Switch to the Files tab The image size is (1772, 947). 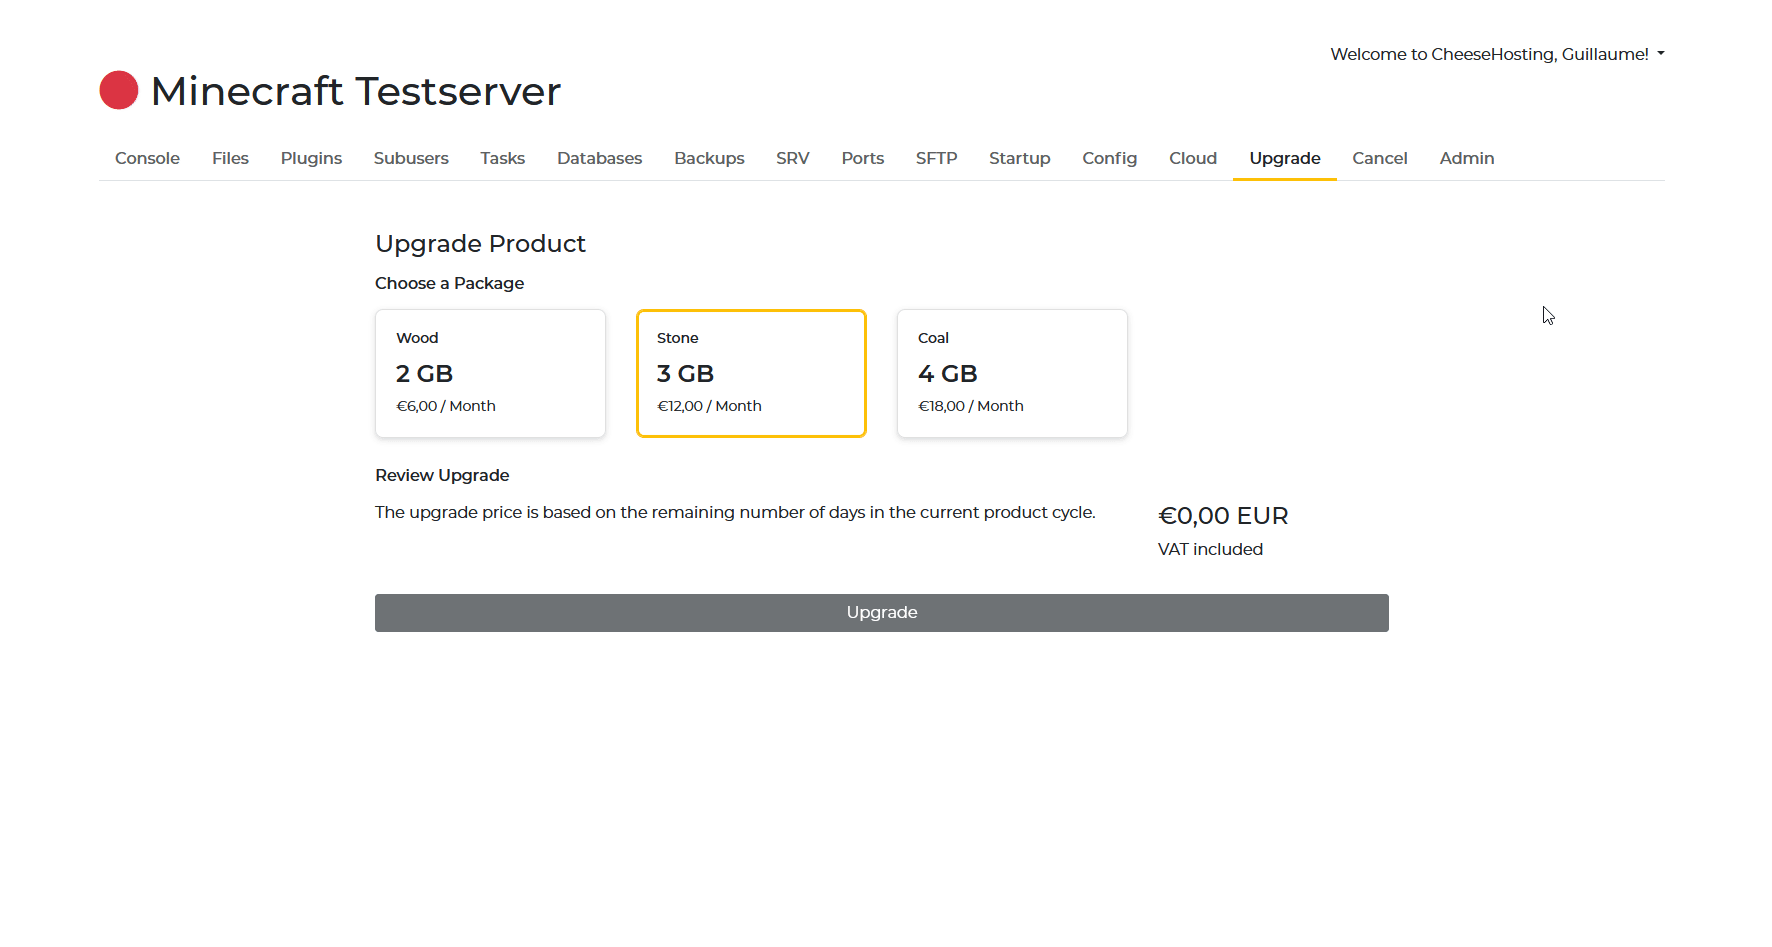coord(230,158)
